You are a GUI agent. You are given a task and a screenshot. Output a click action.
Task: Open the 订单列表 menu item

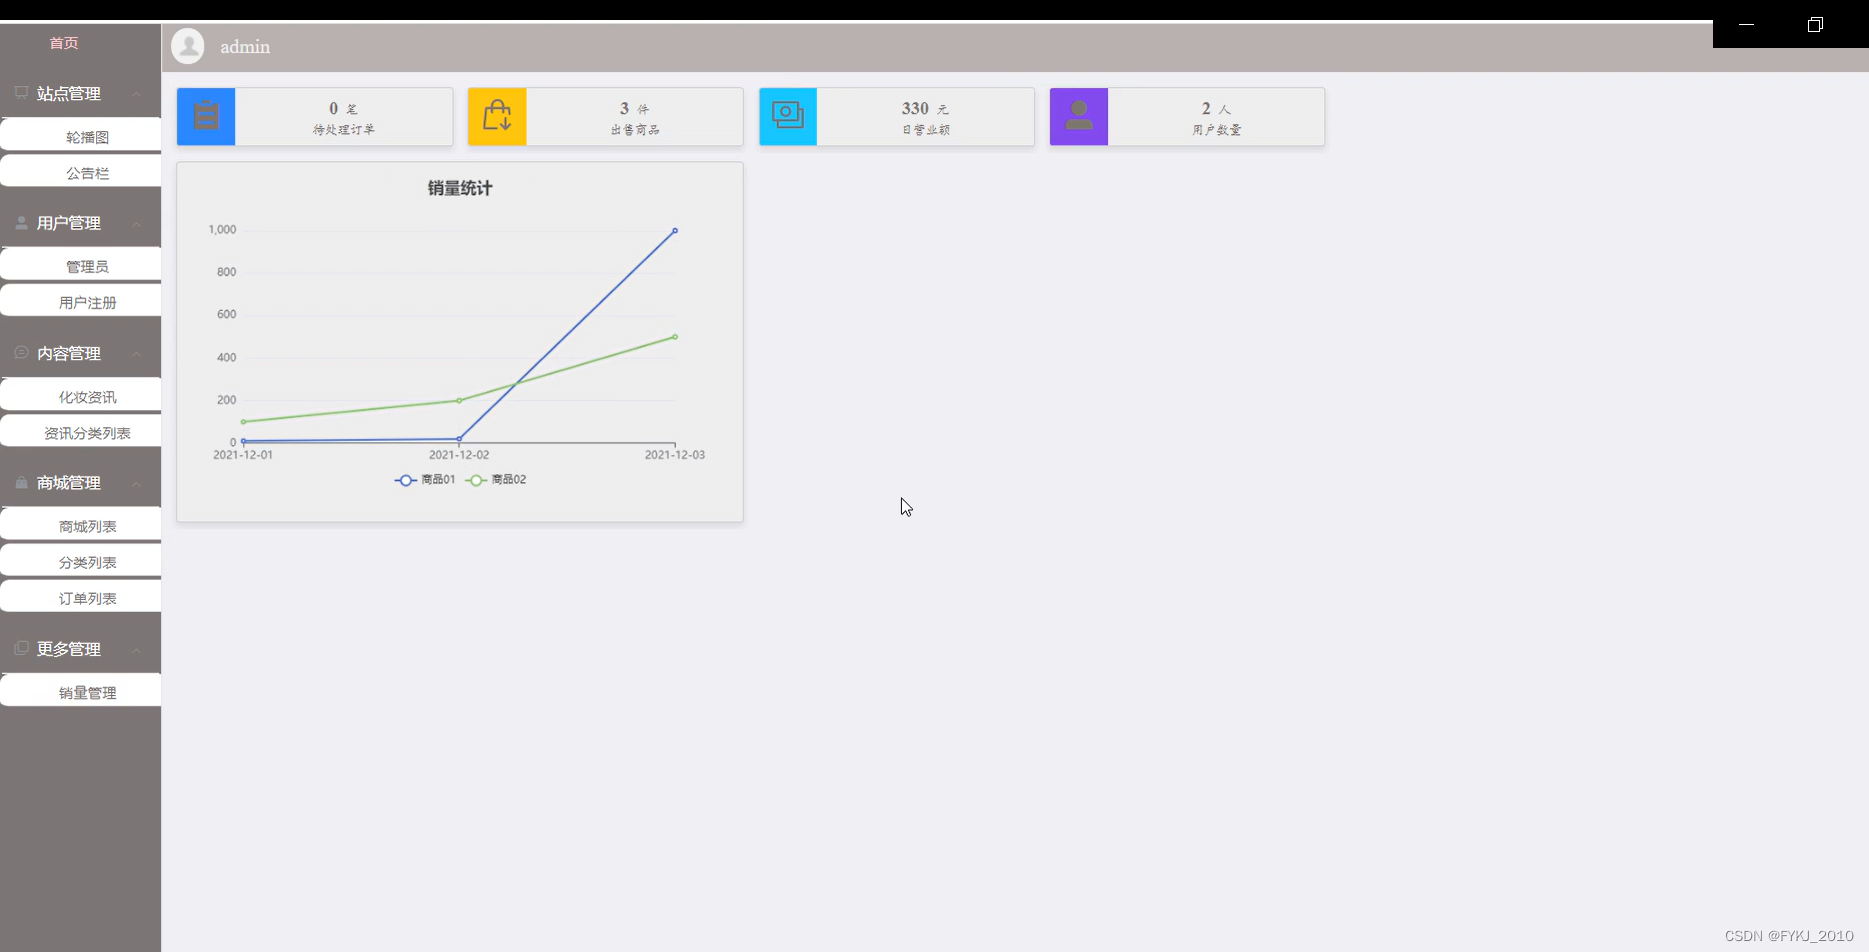pyautogui.click(x=80, y=596)
